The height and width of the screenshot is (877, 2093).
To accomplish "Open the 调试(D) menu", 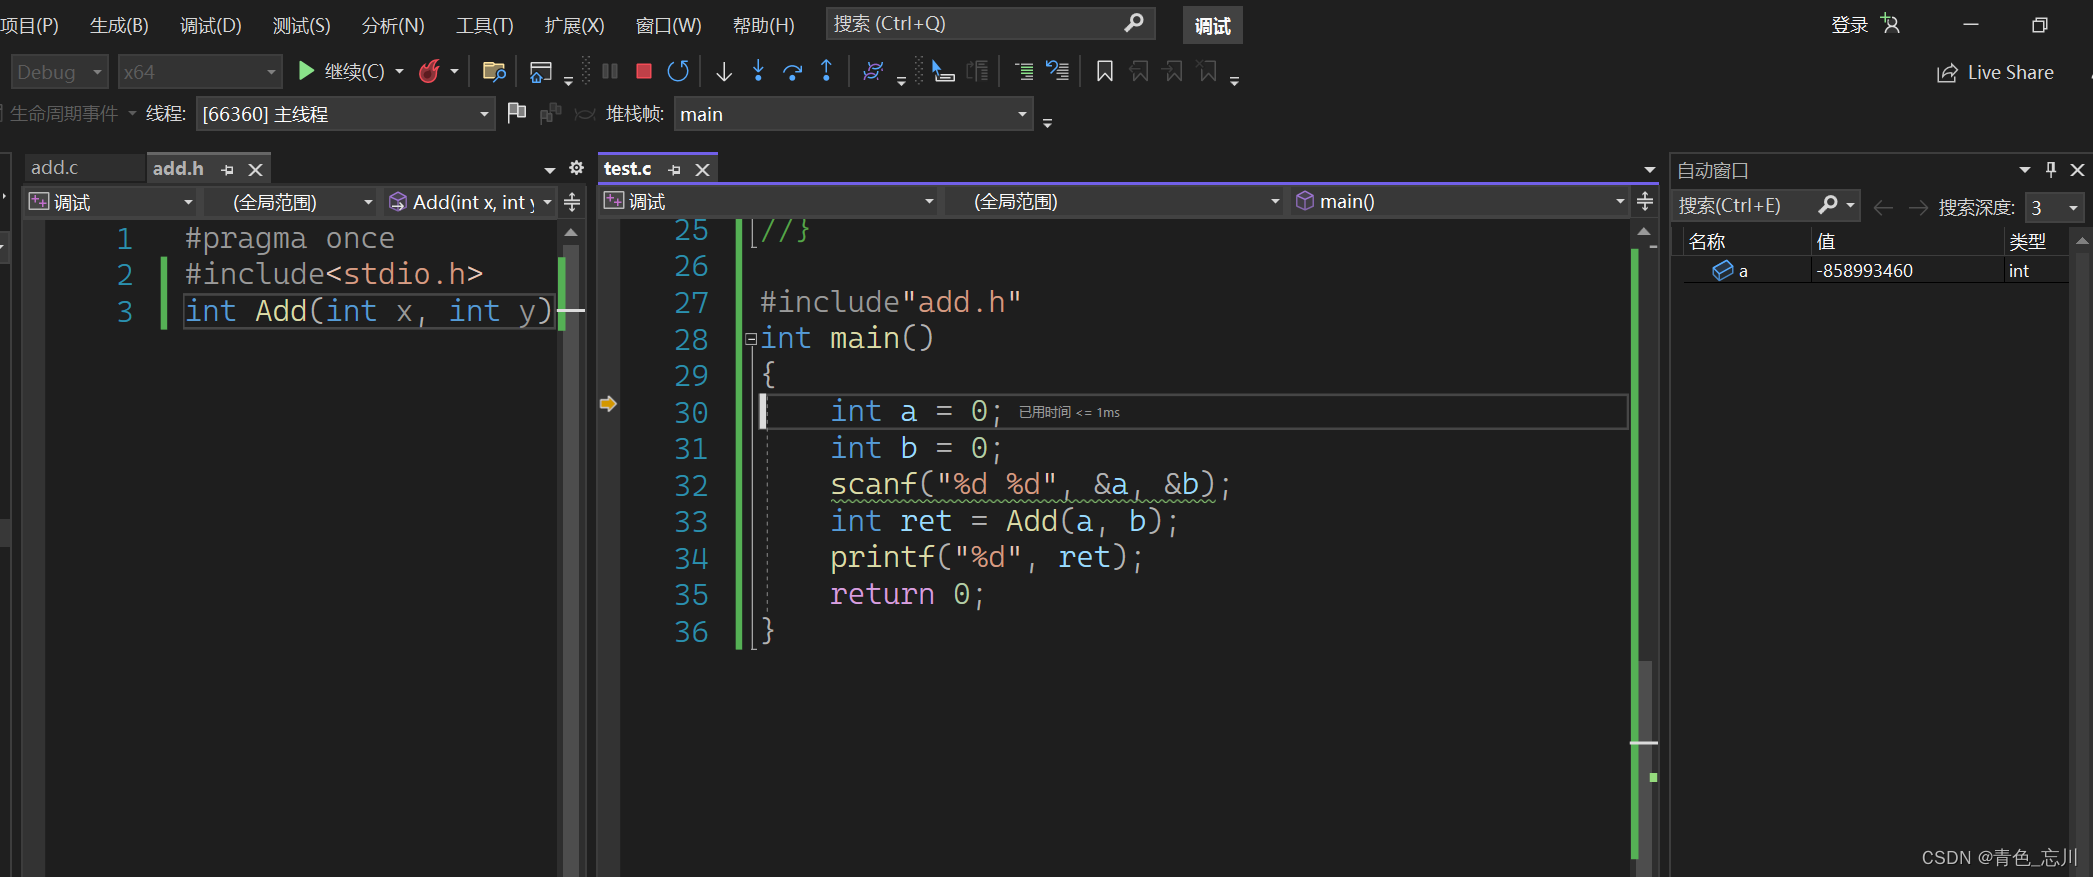I will click(x=210, y=25).
